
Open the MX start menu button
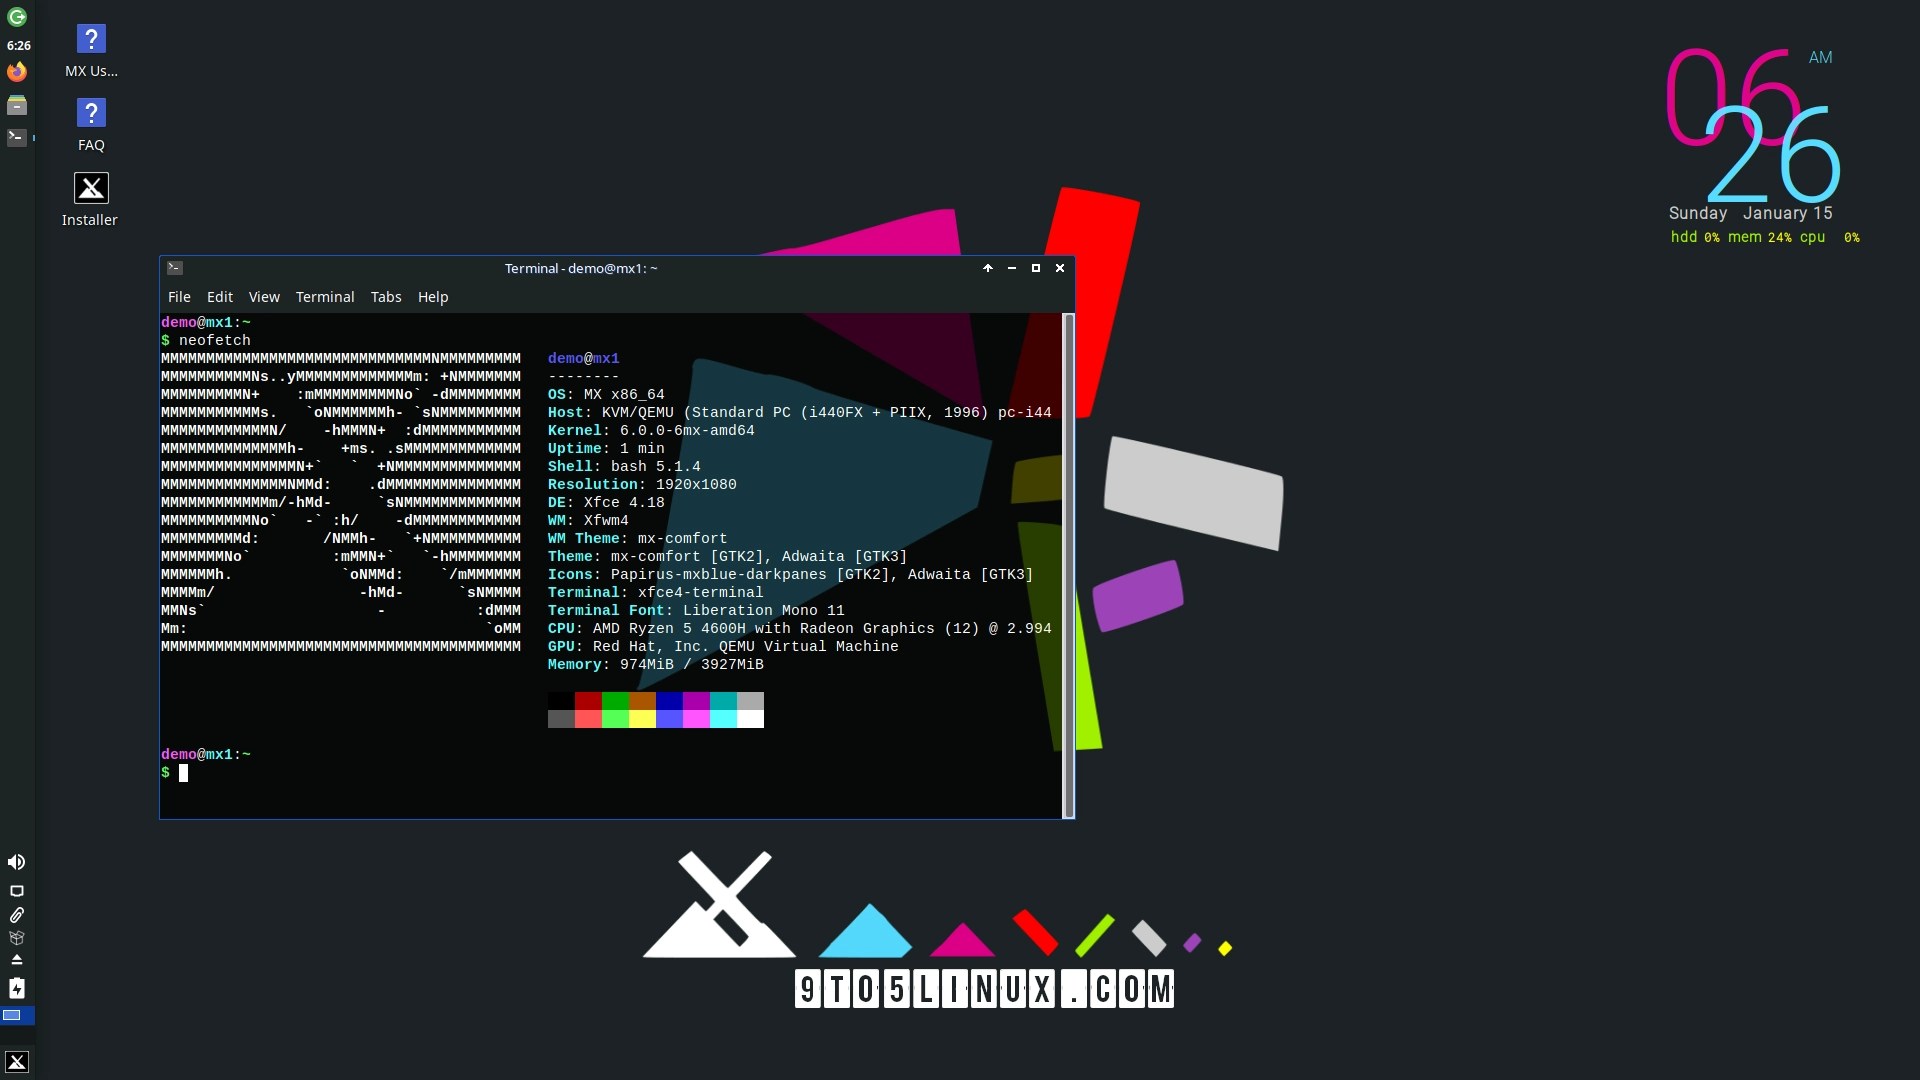(17, 1062)
